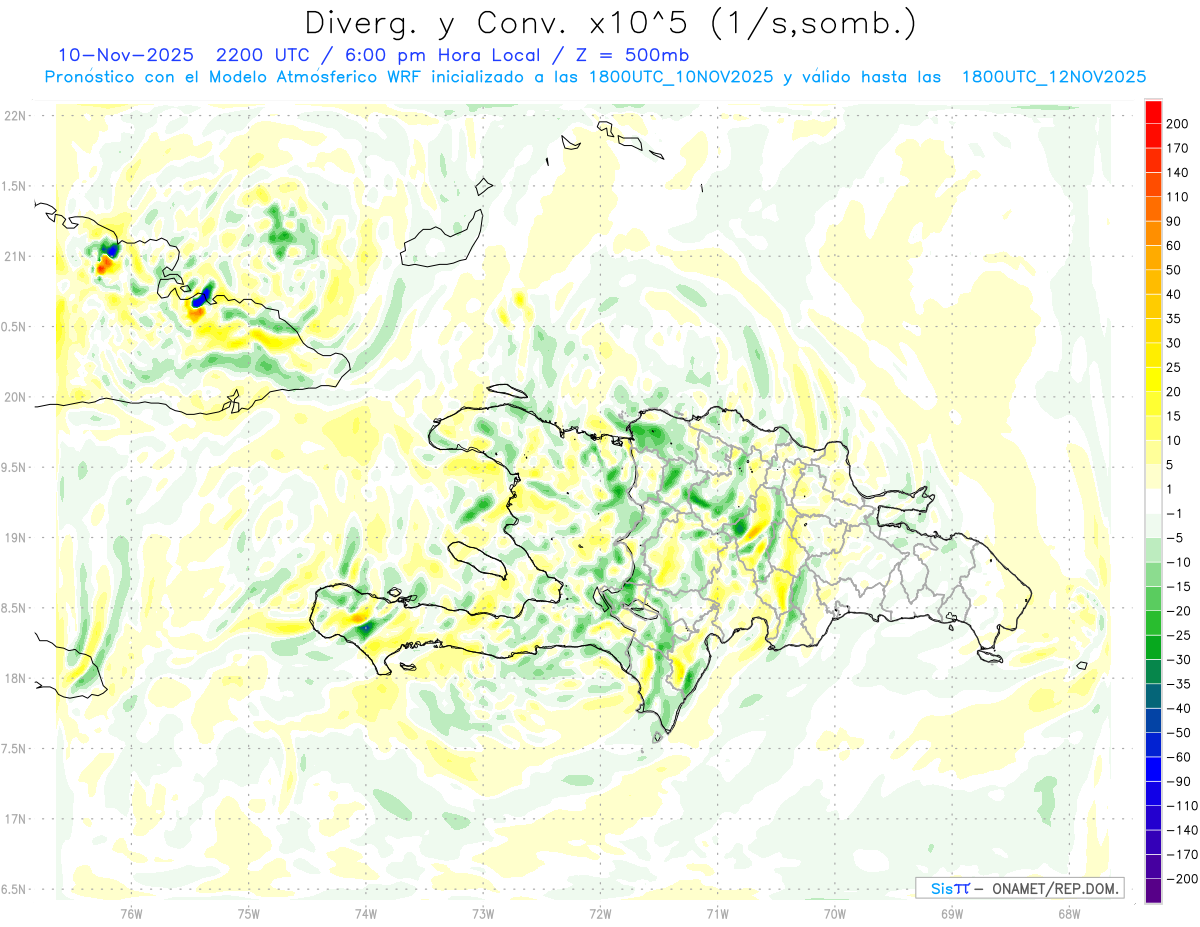Click the '20N' latitude label

(x=14, y=397)
